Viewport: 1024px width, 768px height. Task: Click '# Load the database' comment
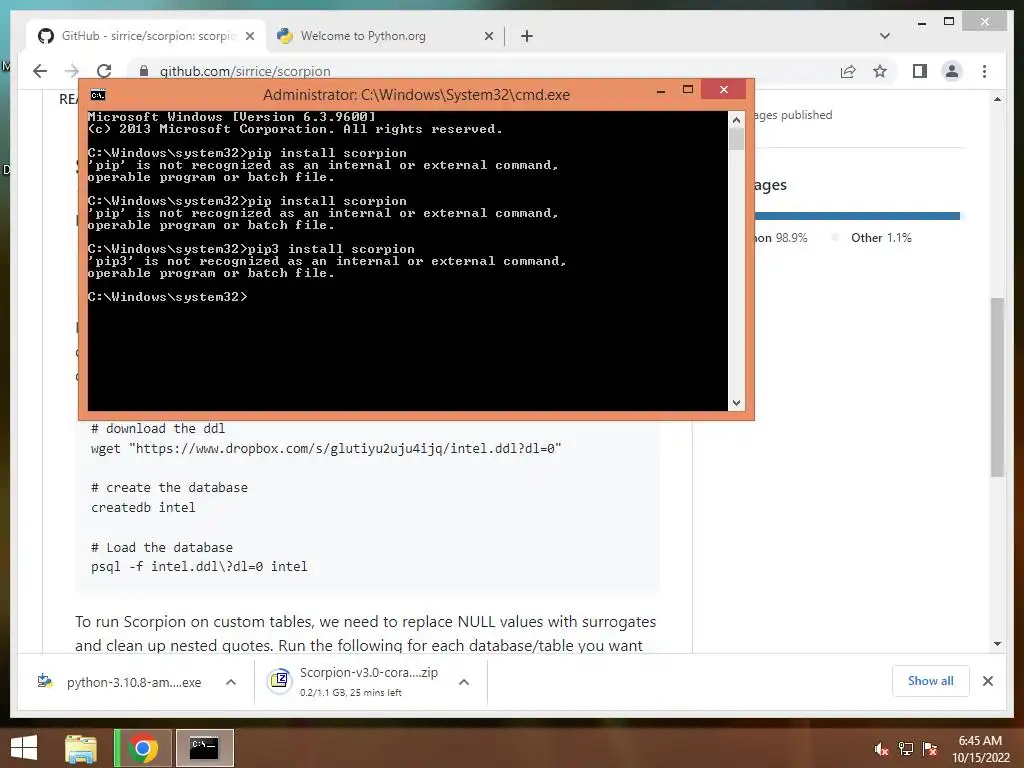point(162,547)
